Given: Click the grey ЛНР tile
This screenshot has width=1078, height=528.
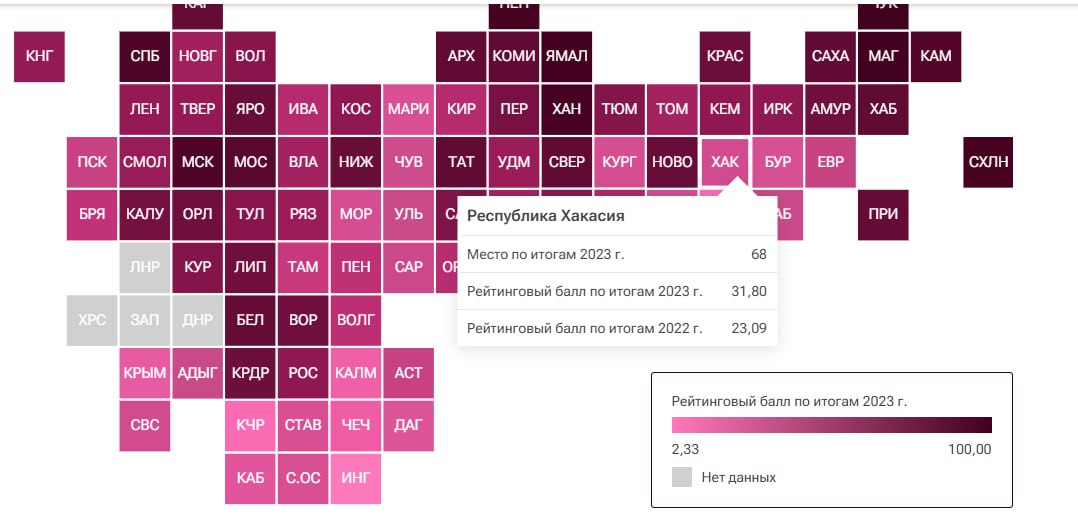Looking at the screenshot, I should point(144,267).
